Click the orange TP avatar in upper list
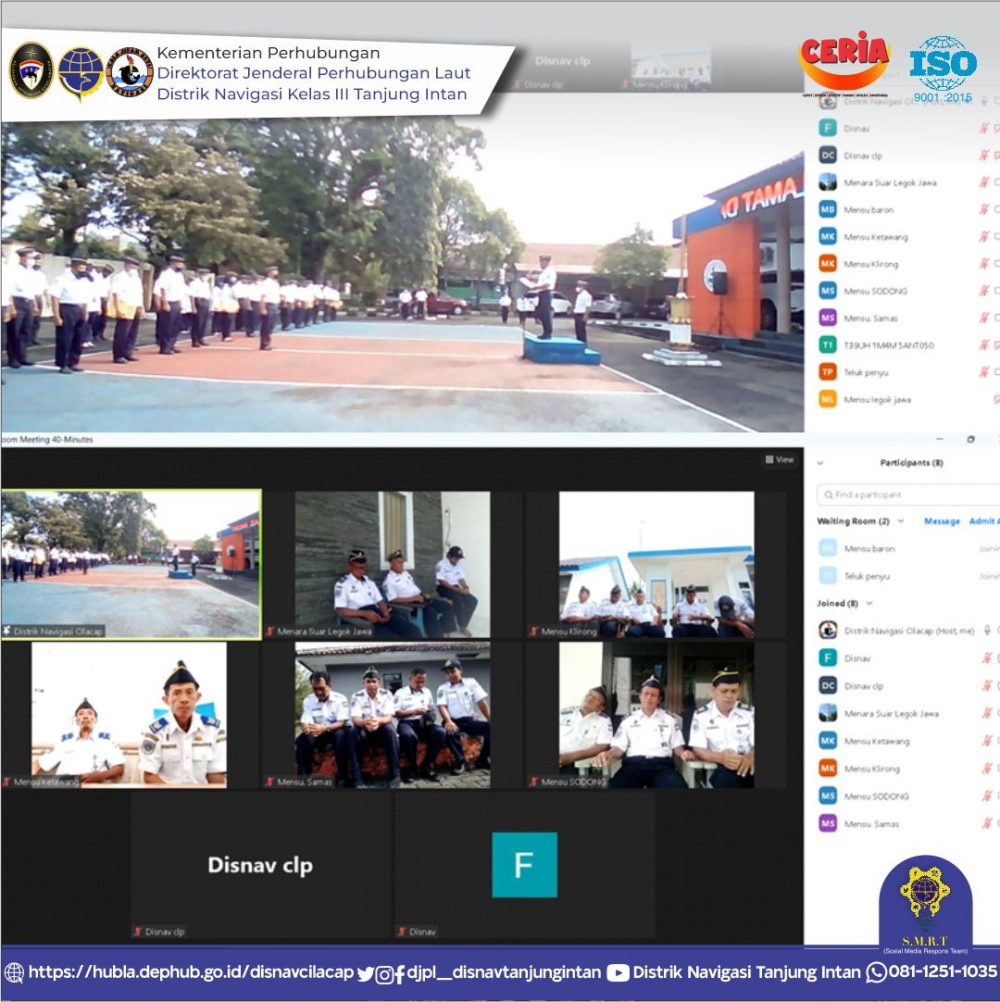This screenshot has width=1000, height=1002. pos(828,372)
